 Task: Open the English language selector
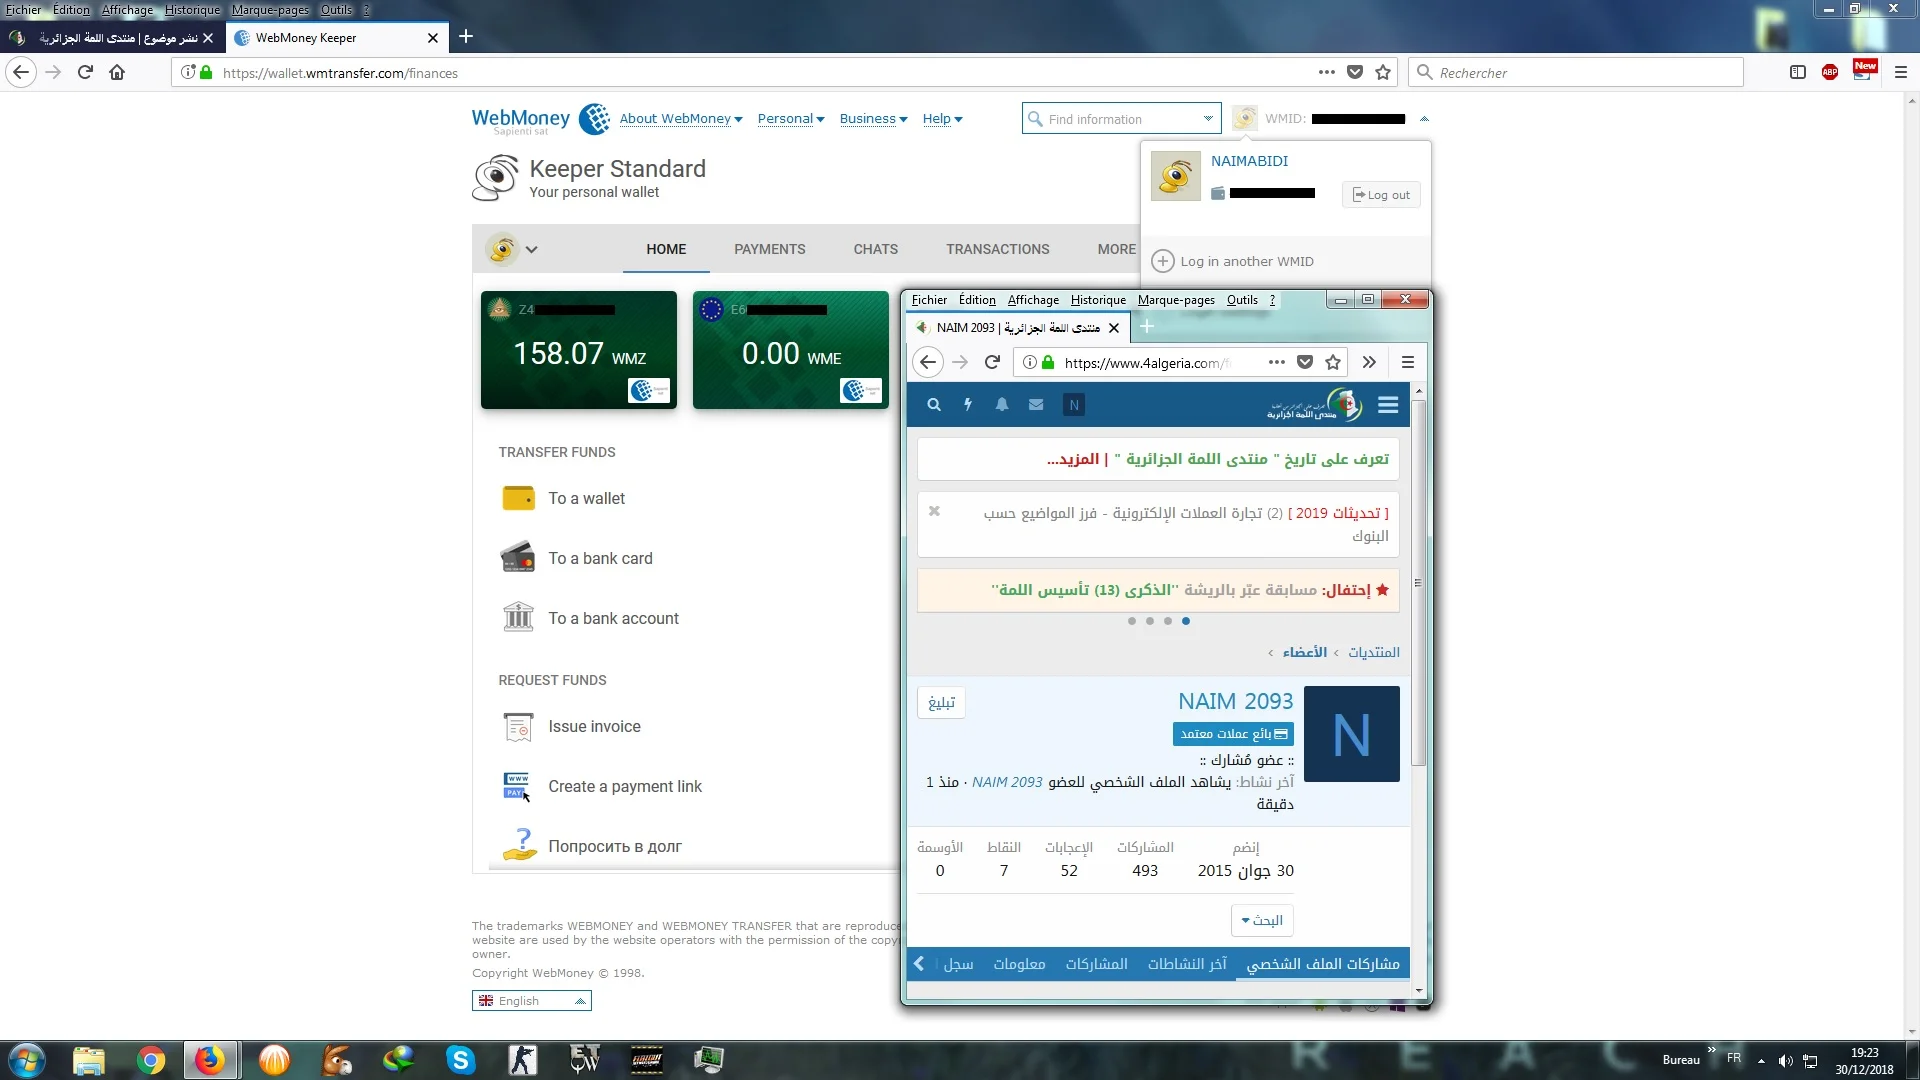(531, 1001)
